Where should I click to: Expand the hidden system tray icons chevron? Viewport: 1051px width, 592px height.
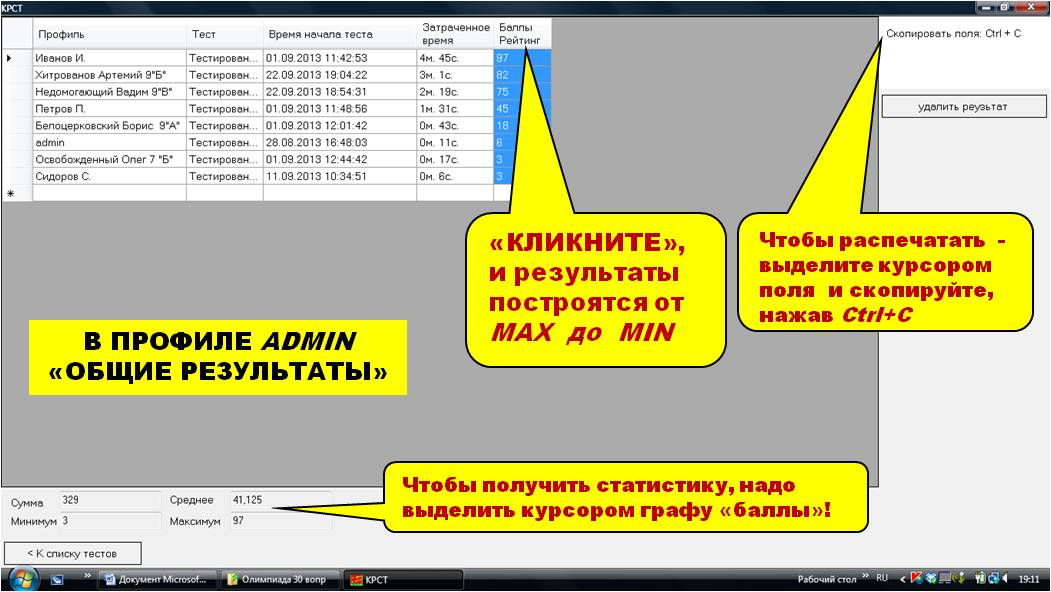pyautogui.click(x=903, y=578)
